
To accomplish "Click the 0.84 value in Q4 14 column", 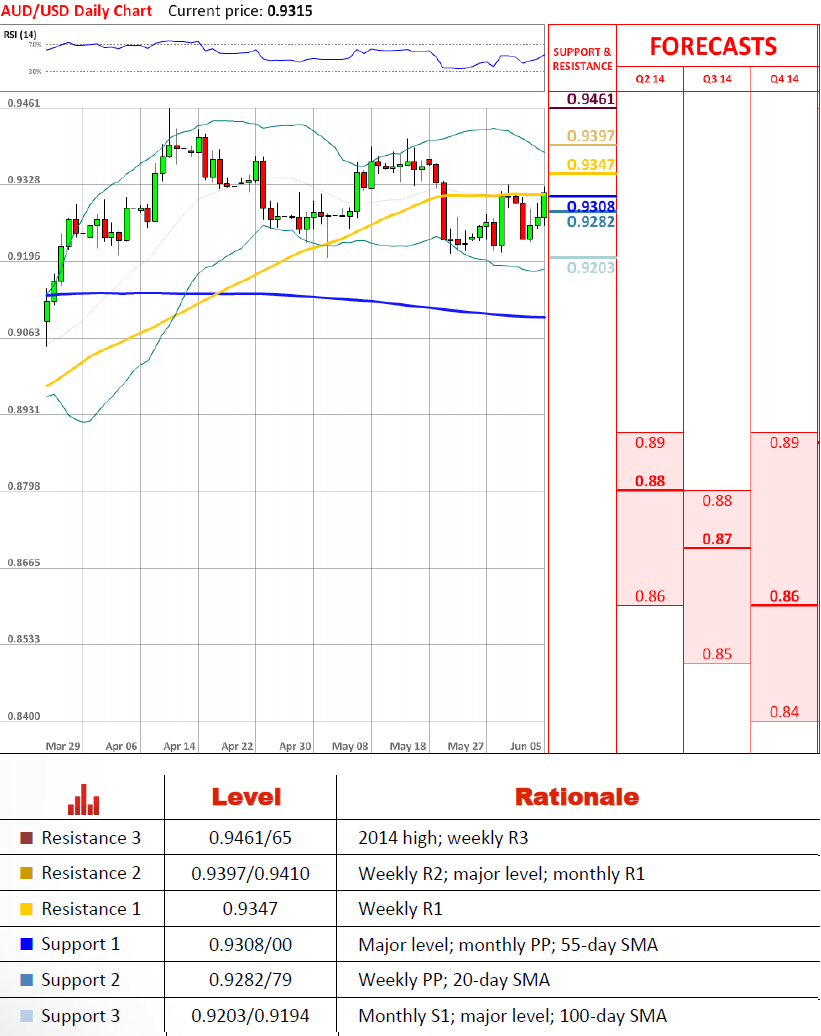I will (x=784, y=712).
